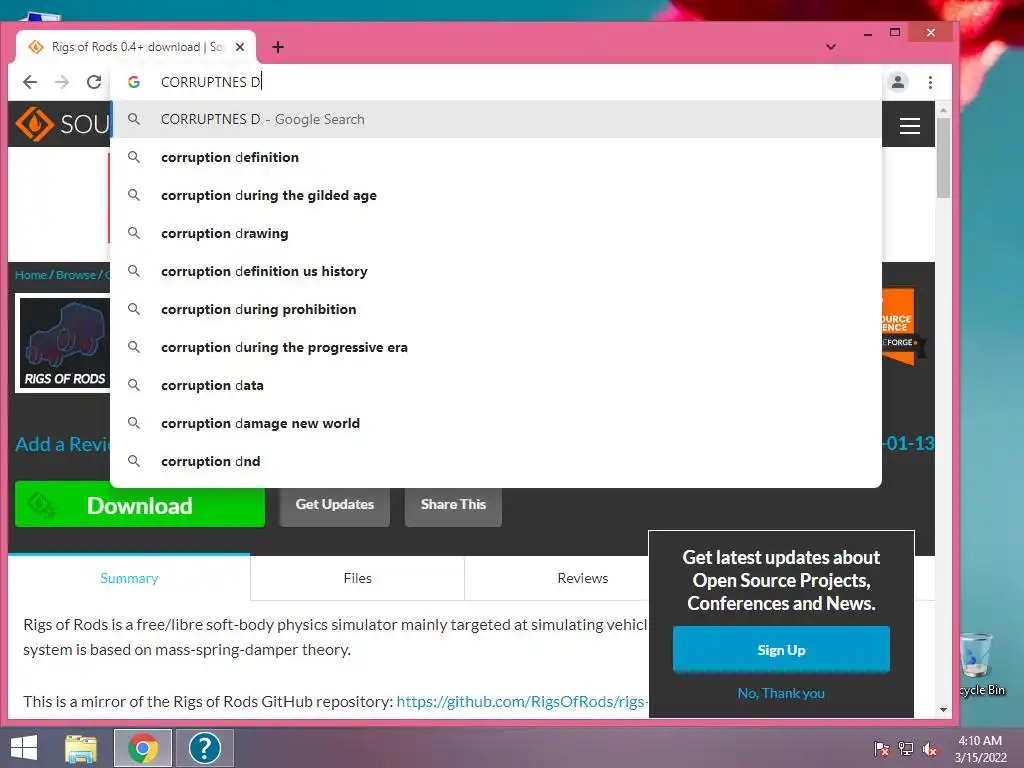Image resolution: width=1024 pixels, height=768 pixels.
Task: Dismiss popup with 'No, Thank you'
Action: (x=781, y=693)
